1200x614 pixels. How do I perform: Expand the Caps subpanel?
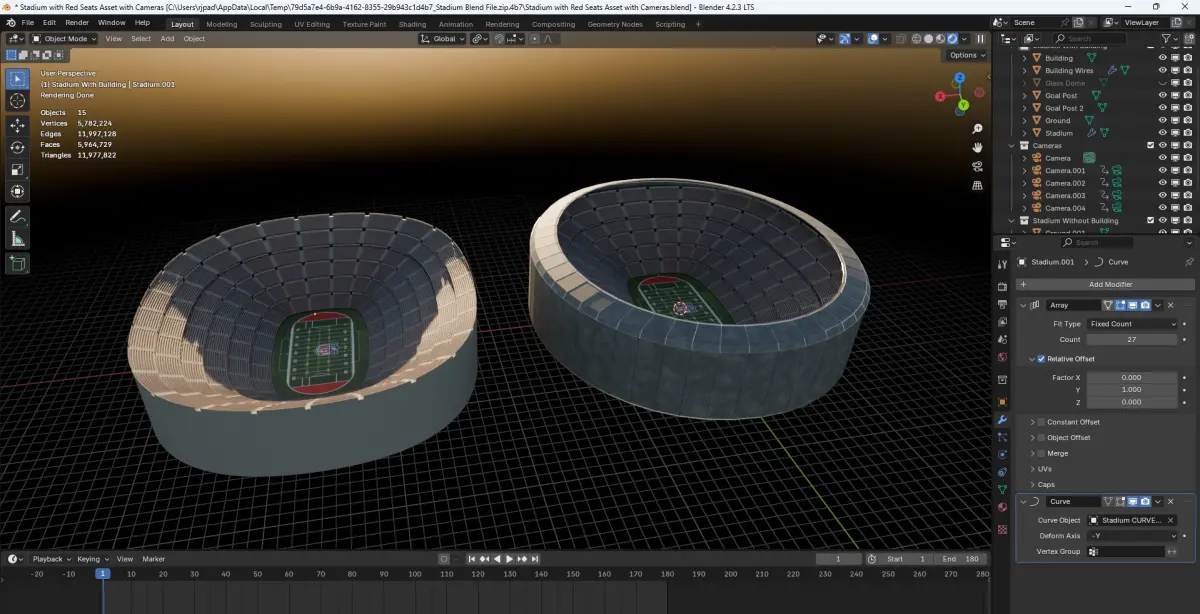pos(1033,485)
